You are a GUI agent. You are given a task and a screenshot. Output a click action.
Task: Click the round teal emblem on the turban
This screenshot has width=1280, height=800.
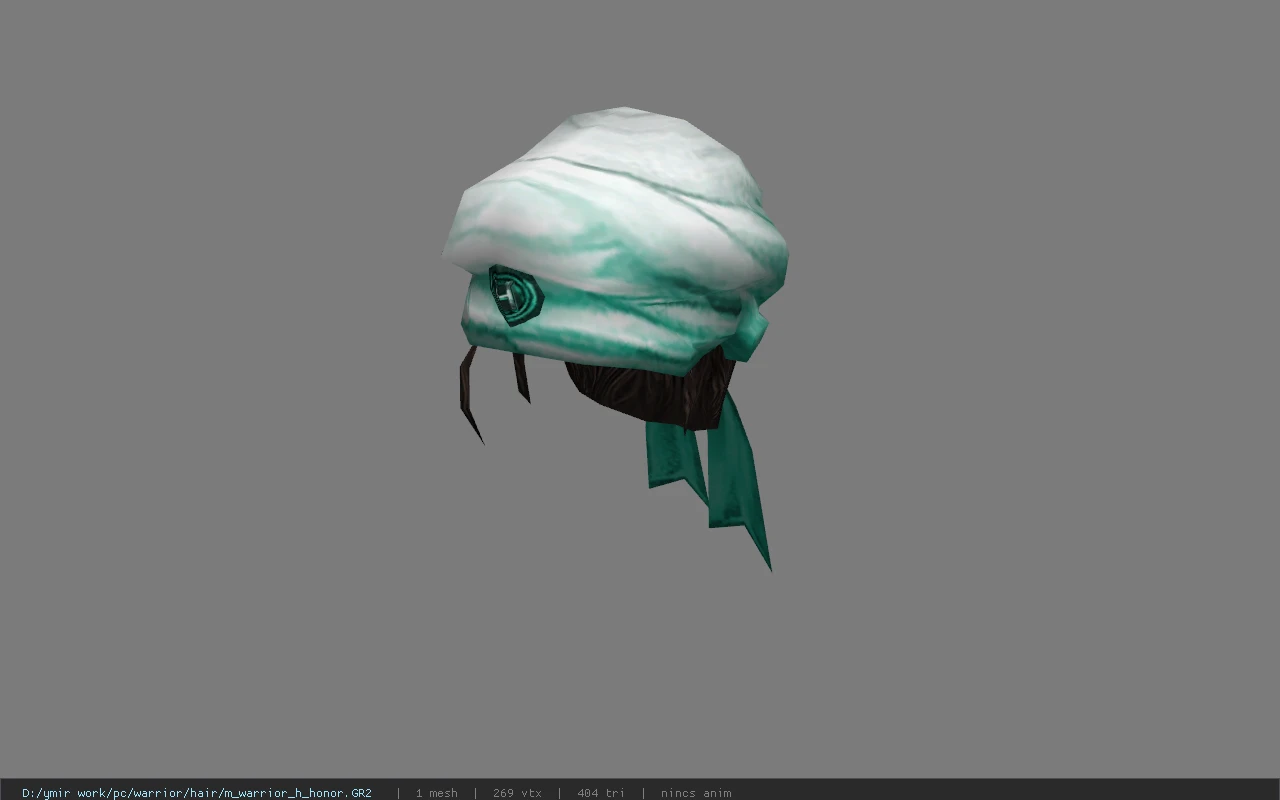click(x=514, y=295)
